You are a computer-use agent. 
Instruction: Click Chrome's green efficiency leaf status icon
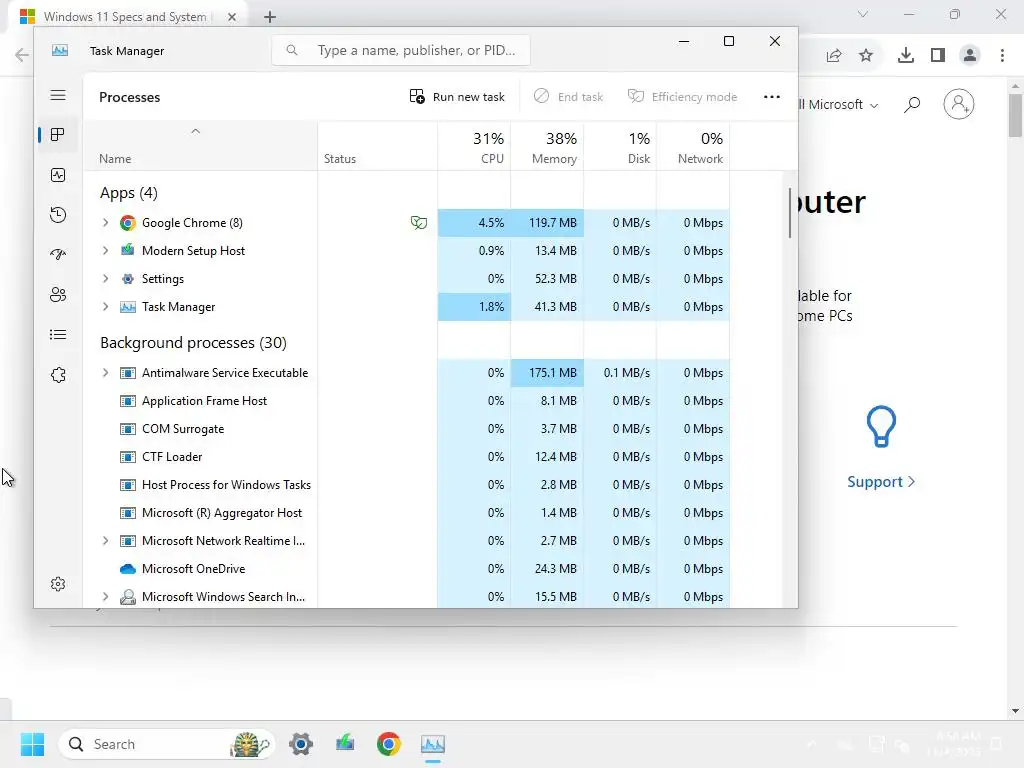(x=419, y=223)
